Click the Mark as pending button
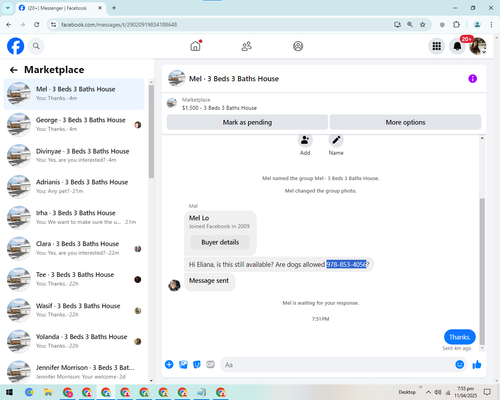This screenshot has height=400, width=500. pyautogui.click(x=247, y=122)
